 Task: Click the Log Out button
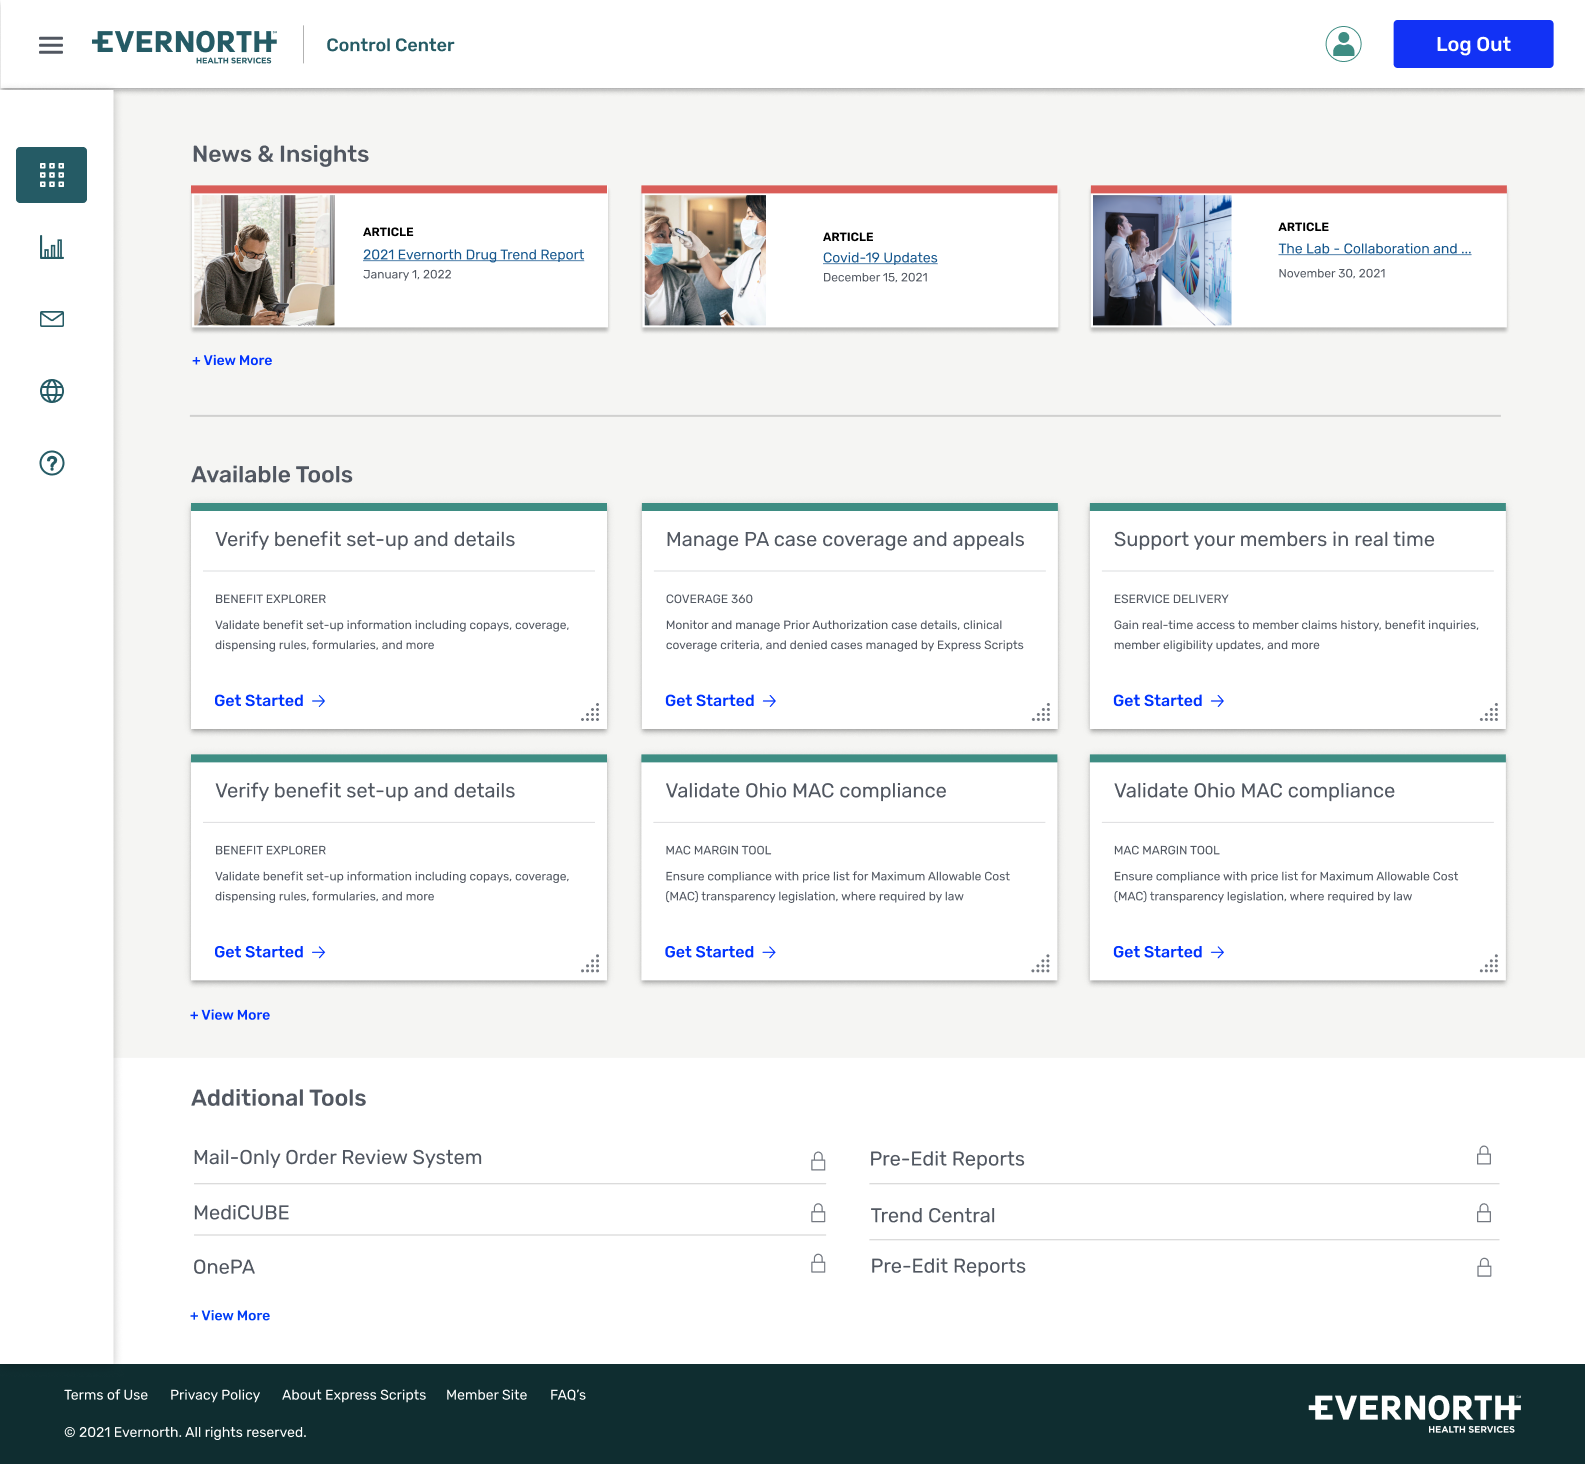1473,44
